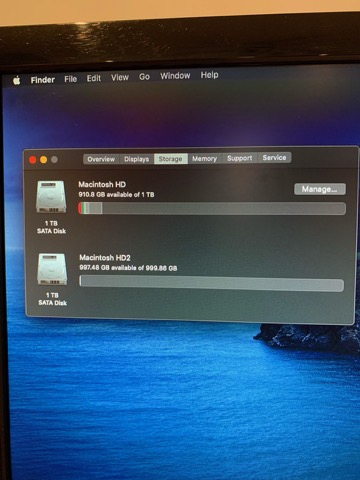
Task: Minimize window with the yellow button
Action: (x=43, y=160)
